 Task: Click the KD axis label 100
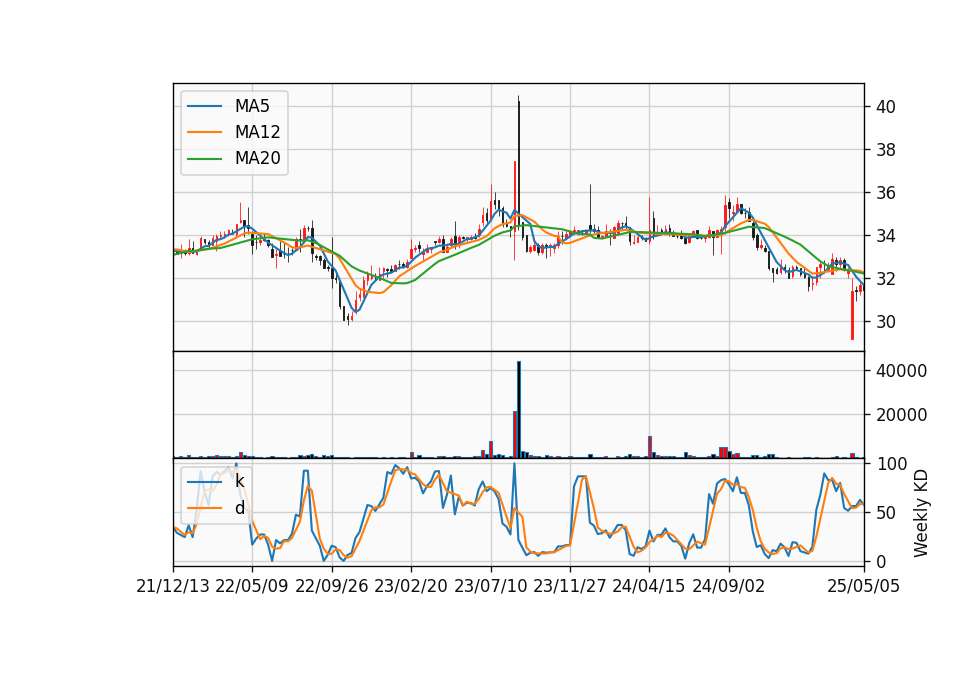(x=891, y=464)
